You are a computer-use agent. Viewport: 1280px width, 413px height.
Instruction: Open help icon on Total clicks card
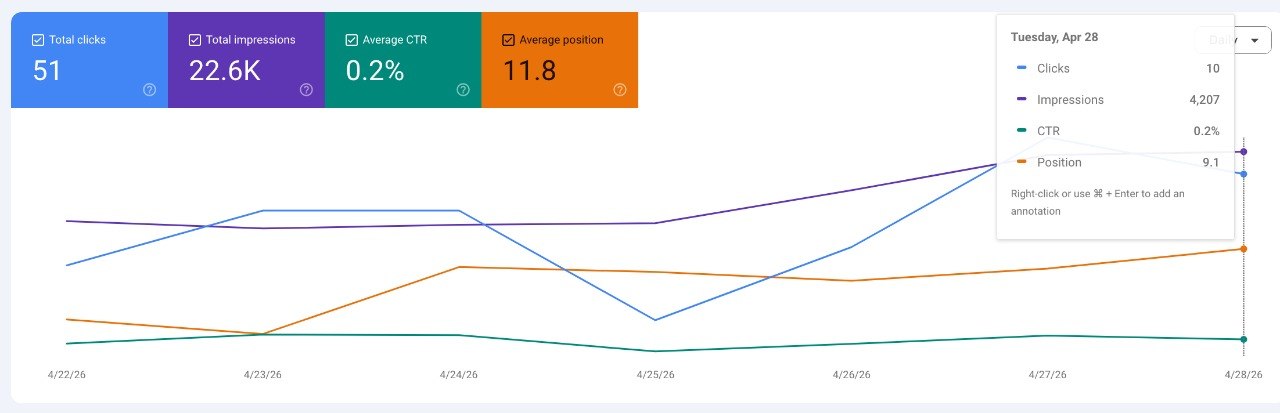150,89
